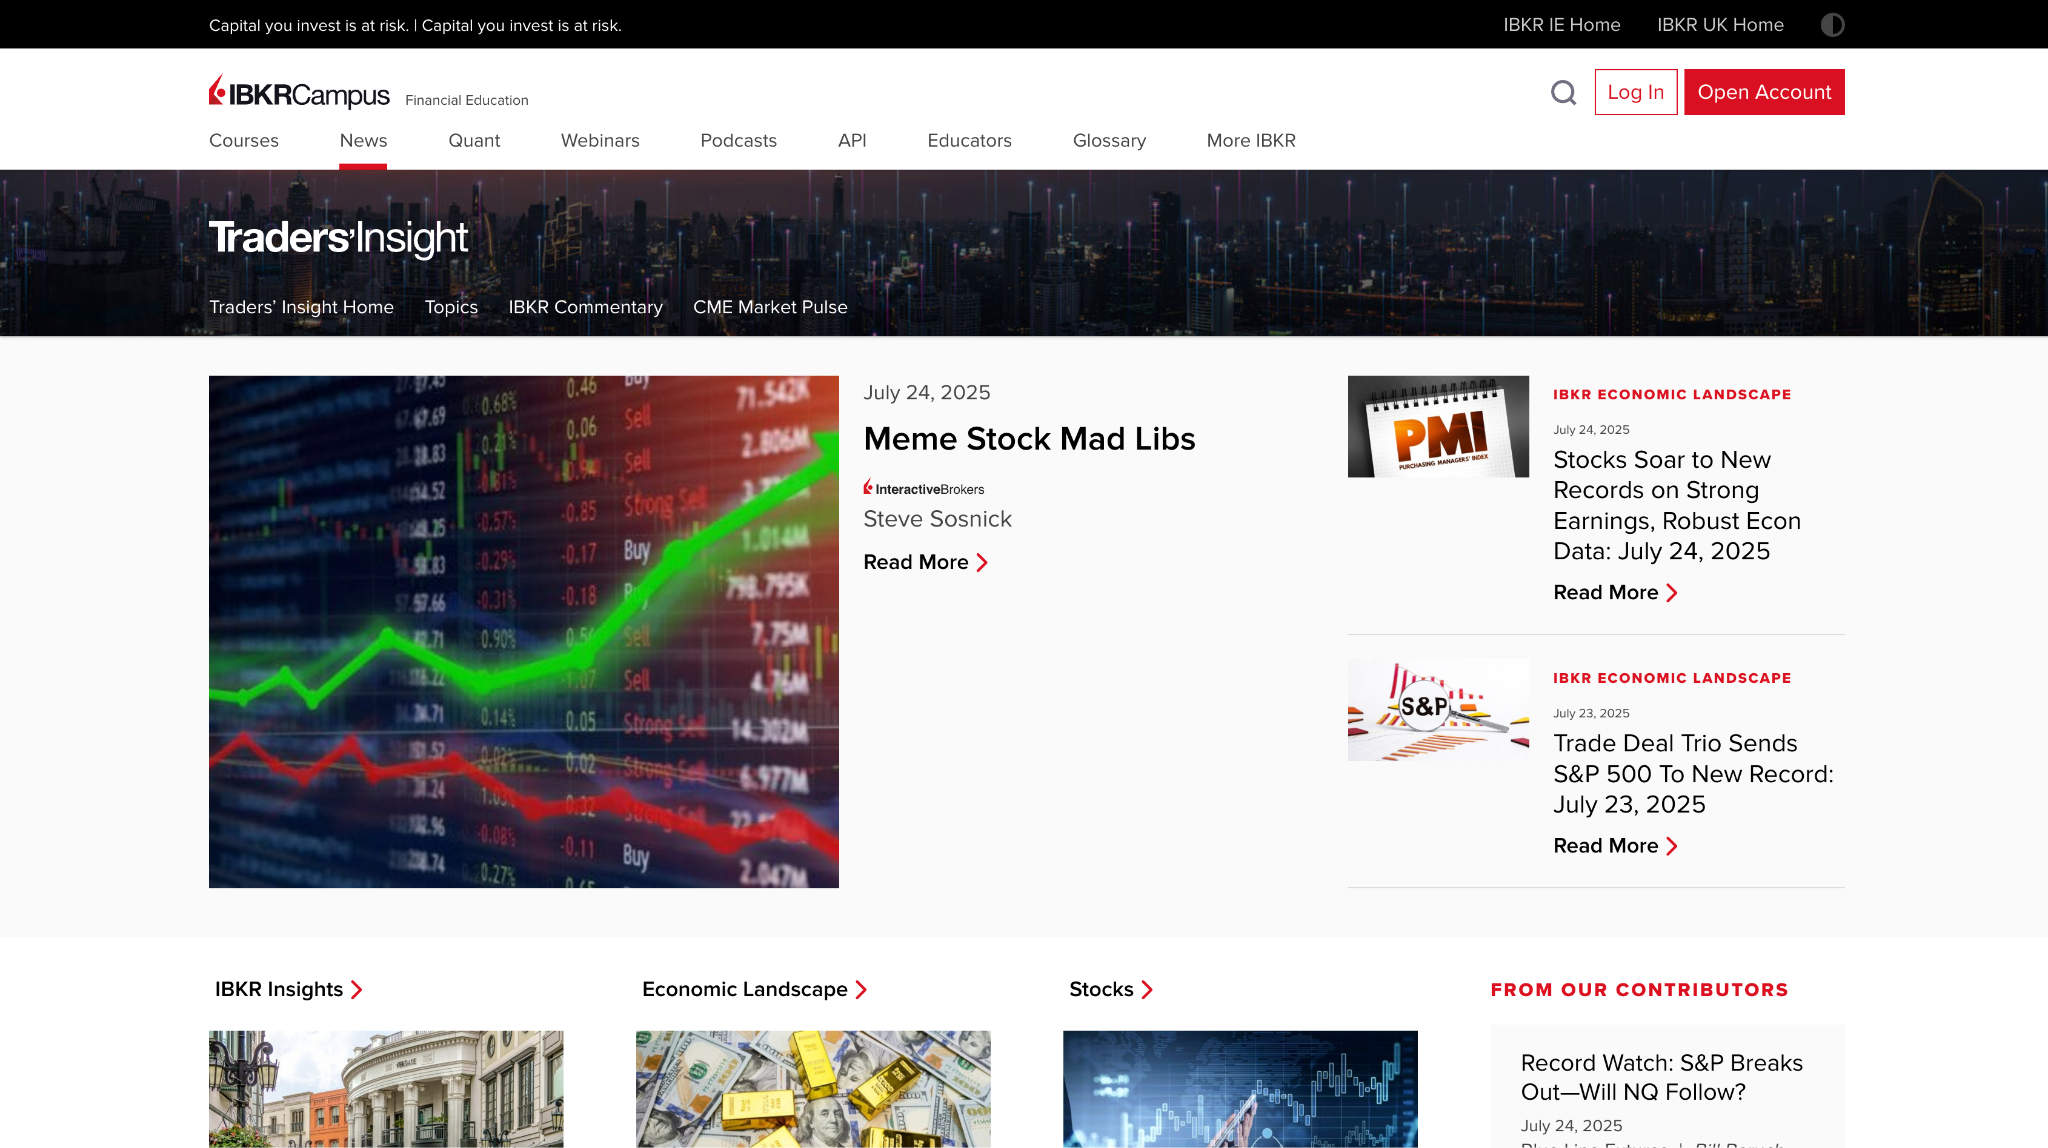Screen dimensions: 2048x1148
Task: Click IBKR Economic Landscape tag above Trade Deal
Action: pyautogui.click(x=1672, y=678)
